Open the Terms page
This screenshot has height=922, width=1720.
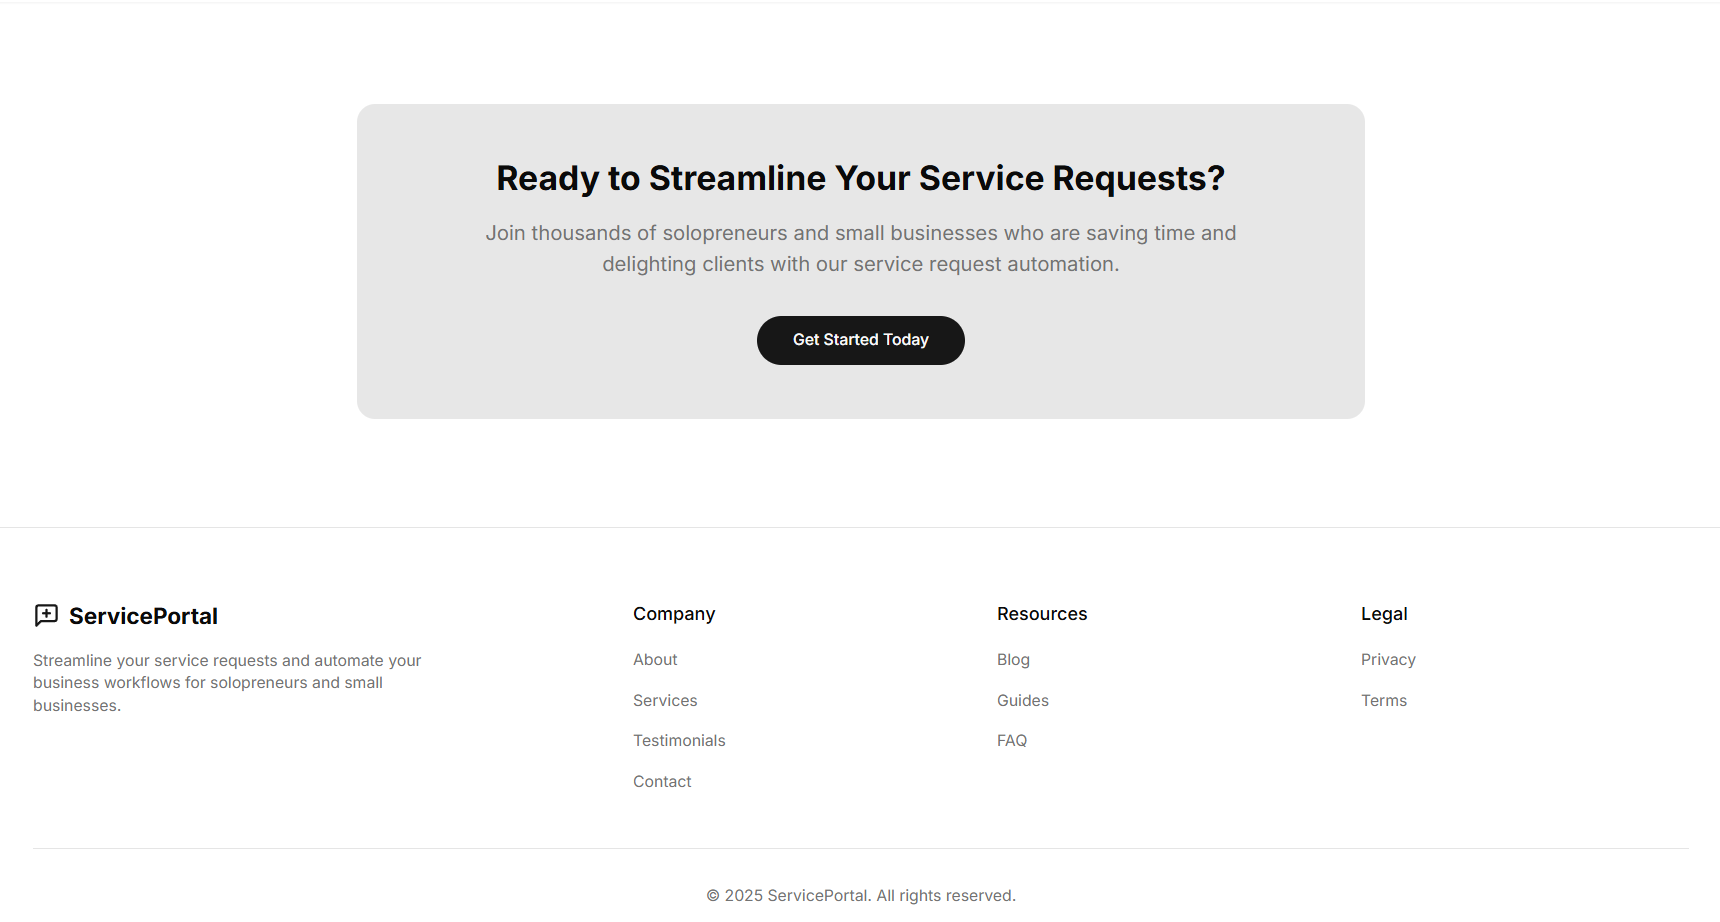(x=1384, y=700)
